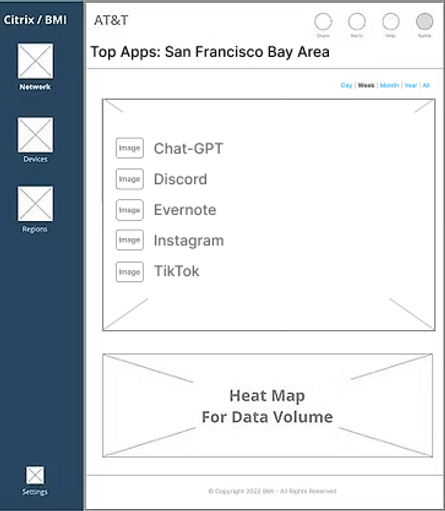Click the image placeholder beside TikTok
445x511 pixels.
tap(130, 272)
